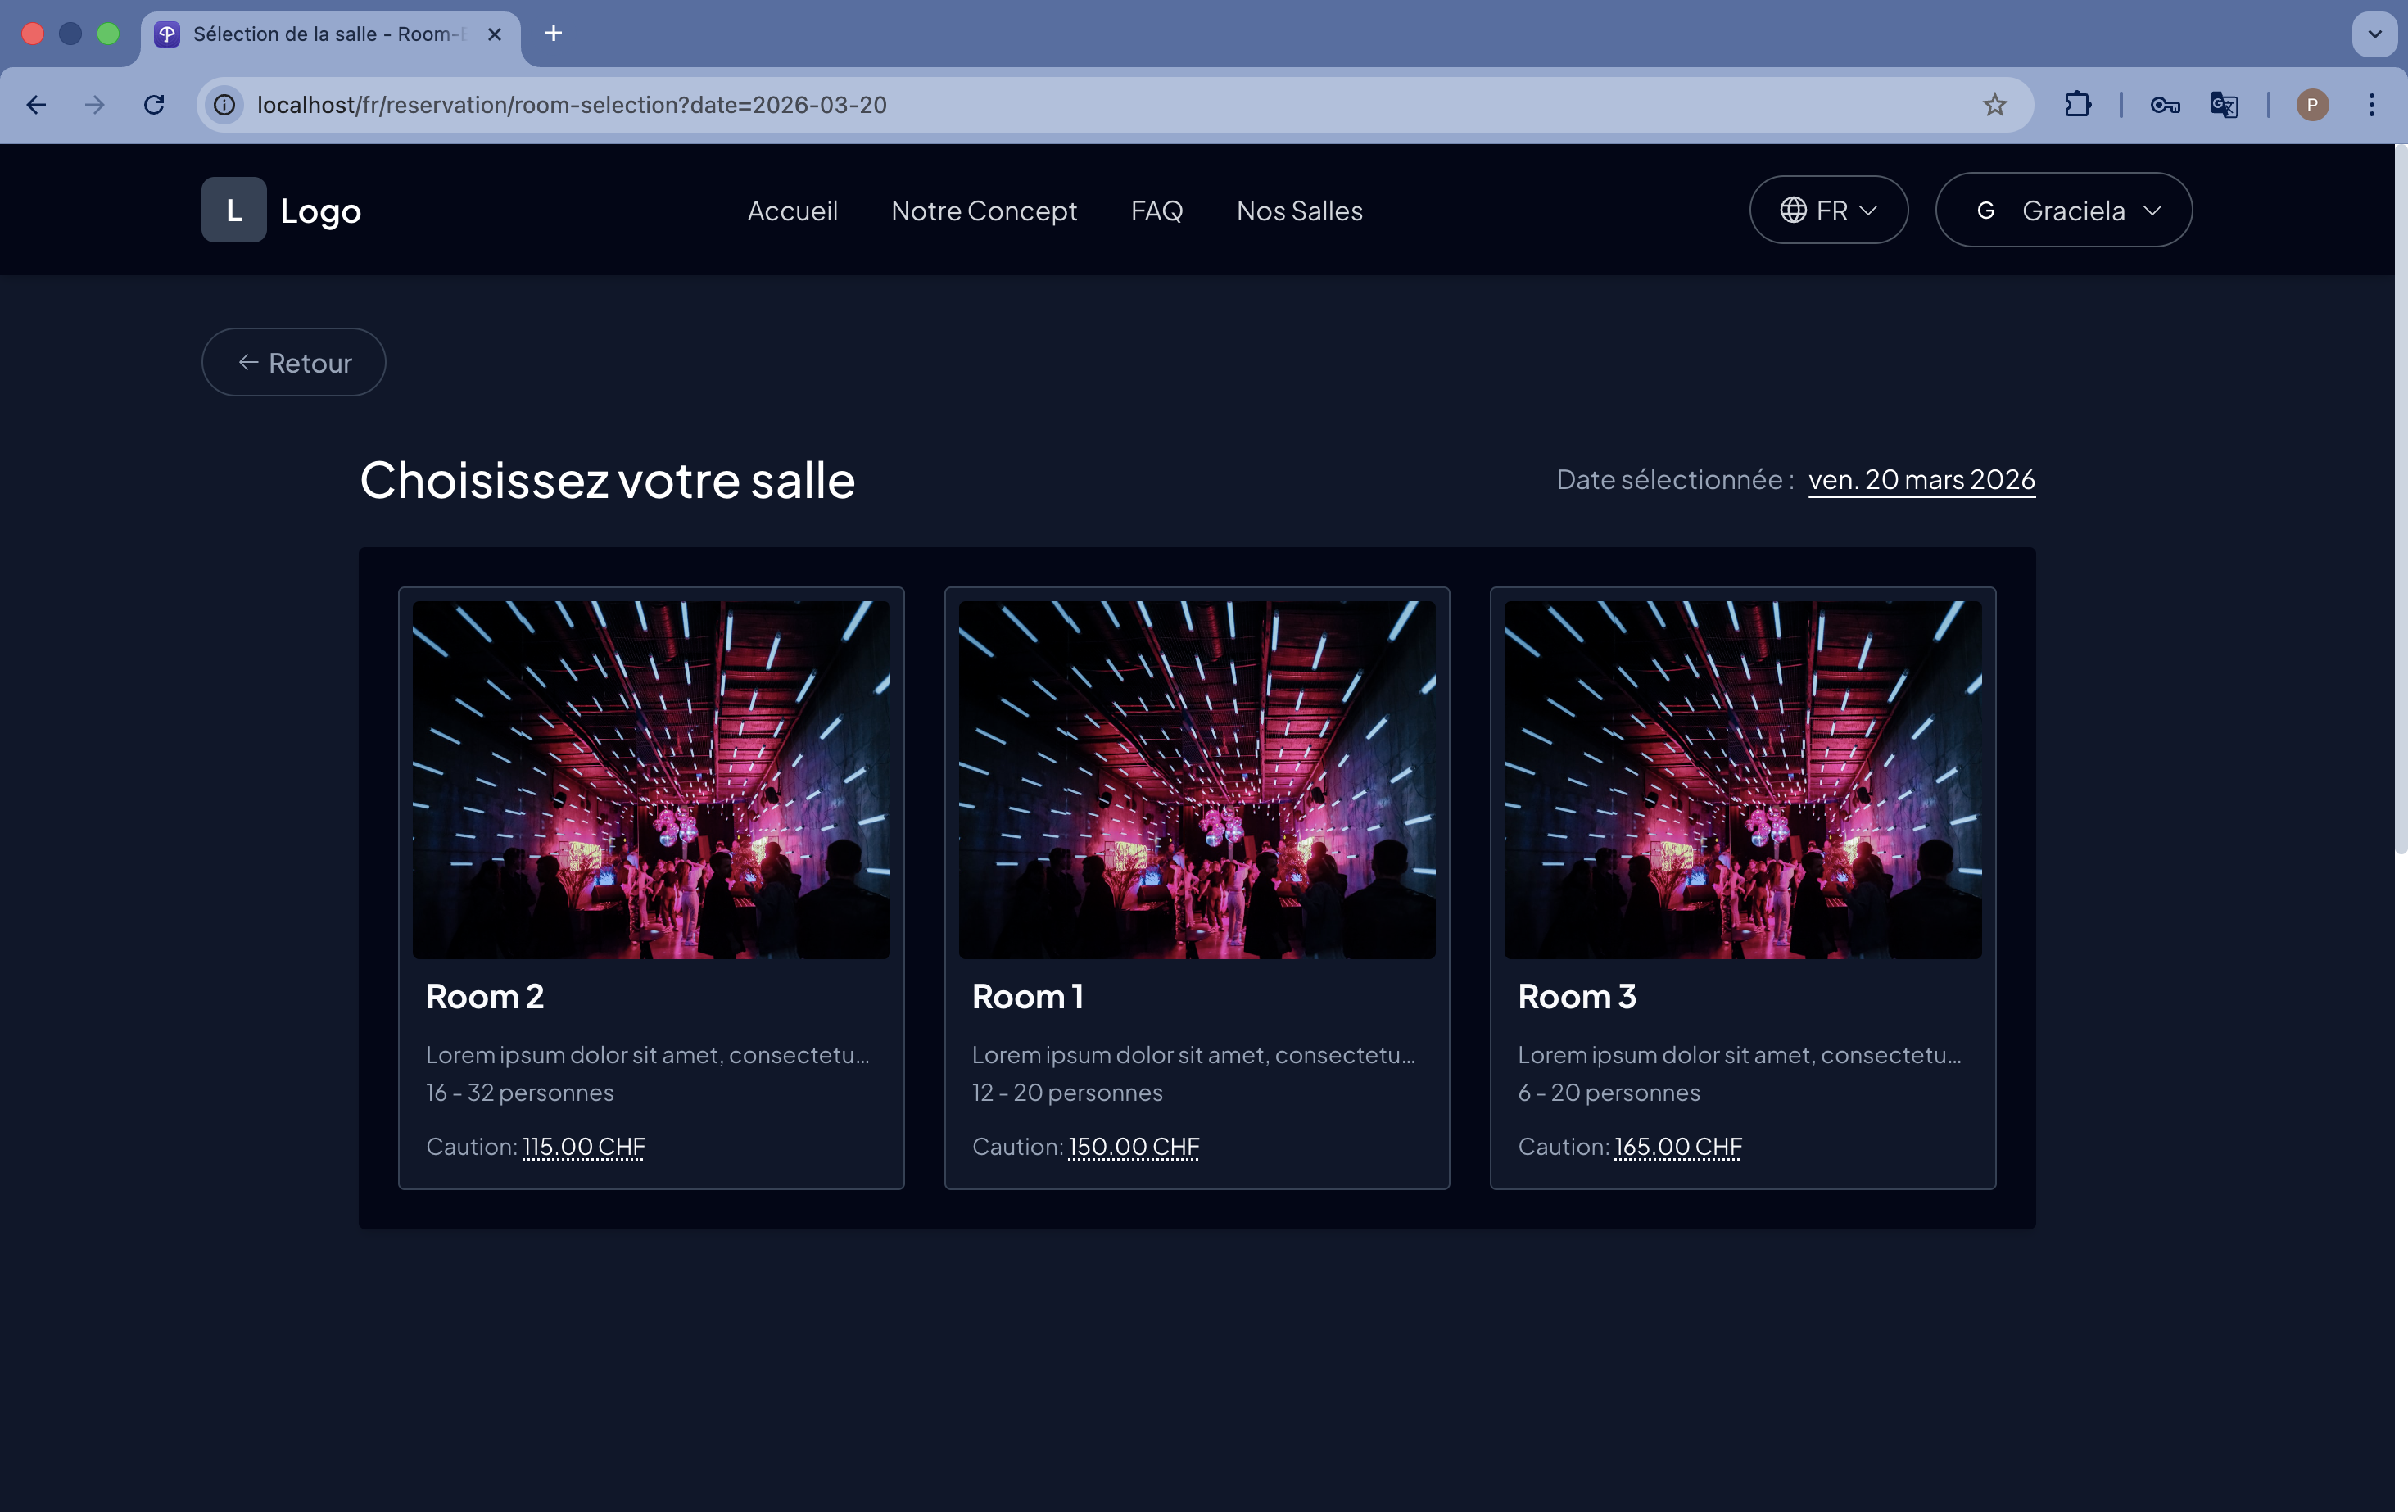The width and height of the screenshot is (2408, 1512).
Task: Open Nos Salles section
Action: click(x=1299, y=211)
